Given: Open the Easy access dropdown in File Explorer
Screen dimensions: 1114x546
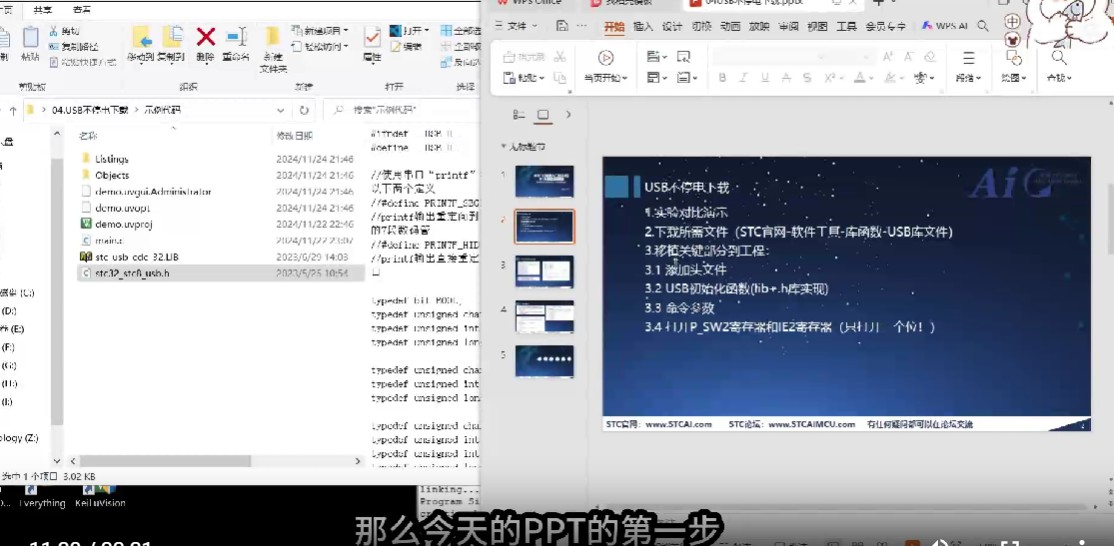Looking at the screenshot, I should pyautogui.click(x=320, y=46).
